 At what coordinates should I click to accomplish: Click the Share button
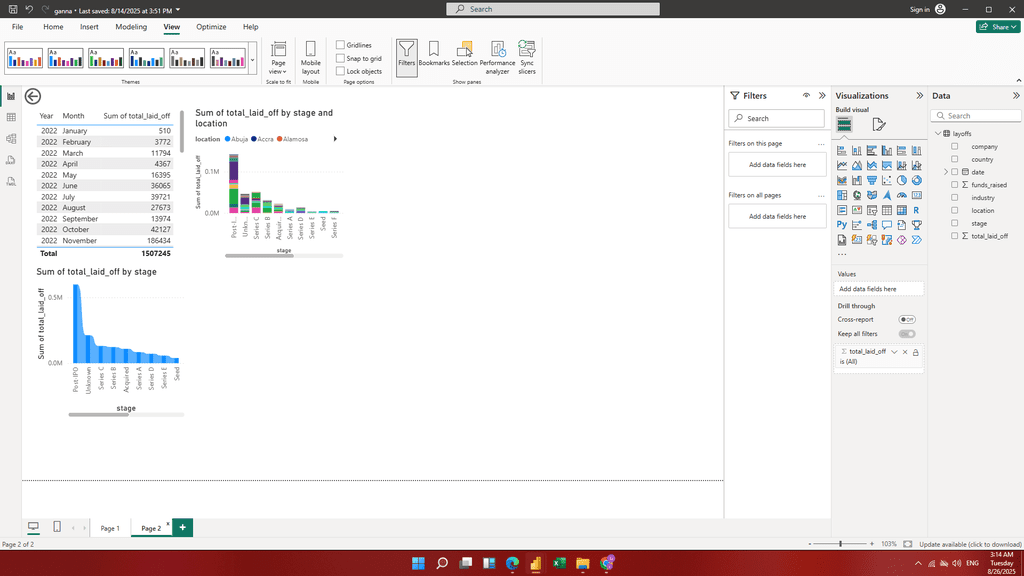[x=998, y=27]
